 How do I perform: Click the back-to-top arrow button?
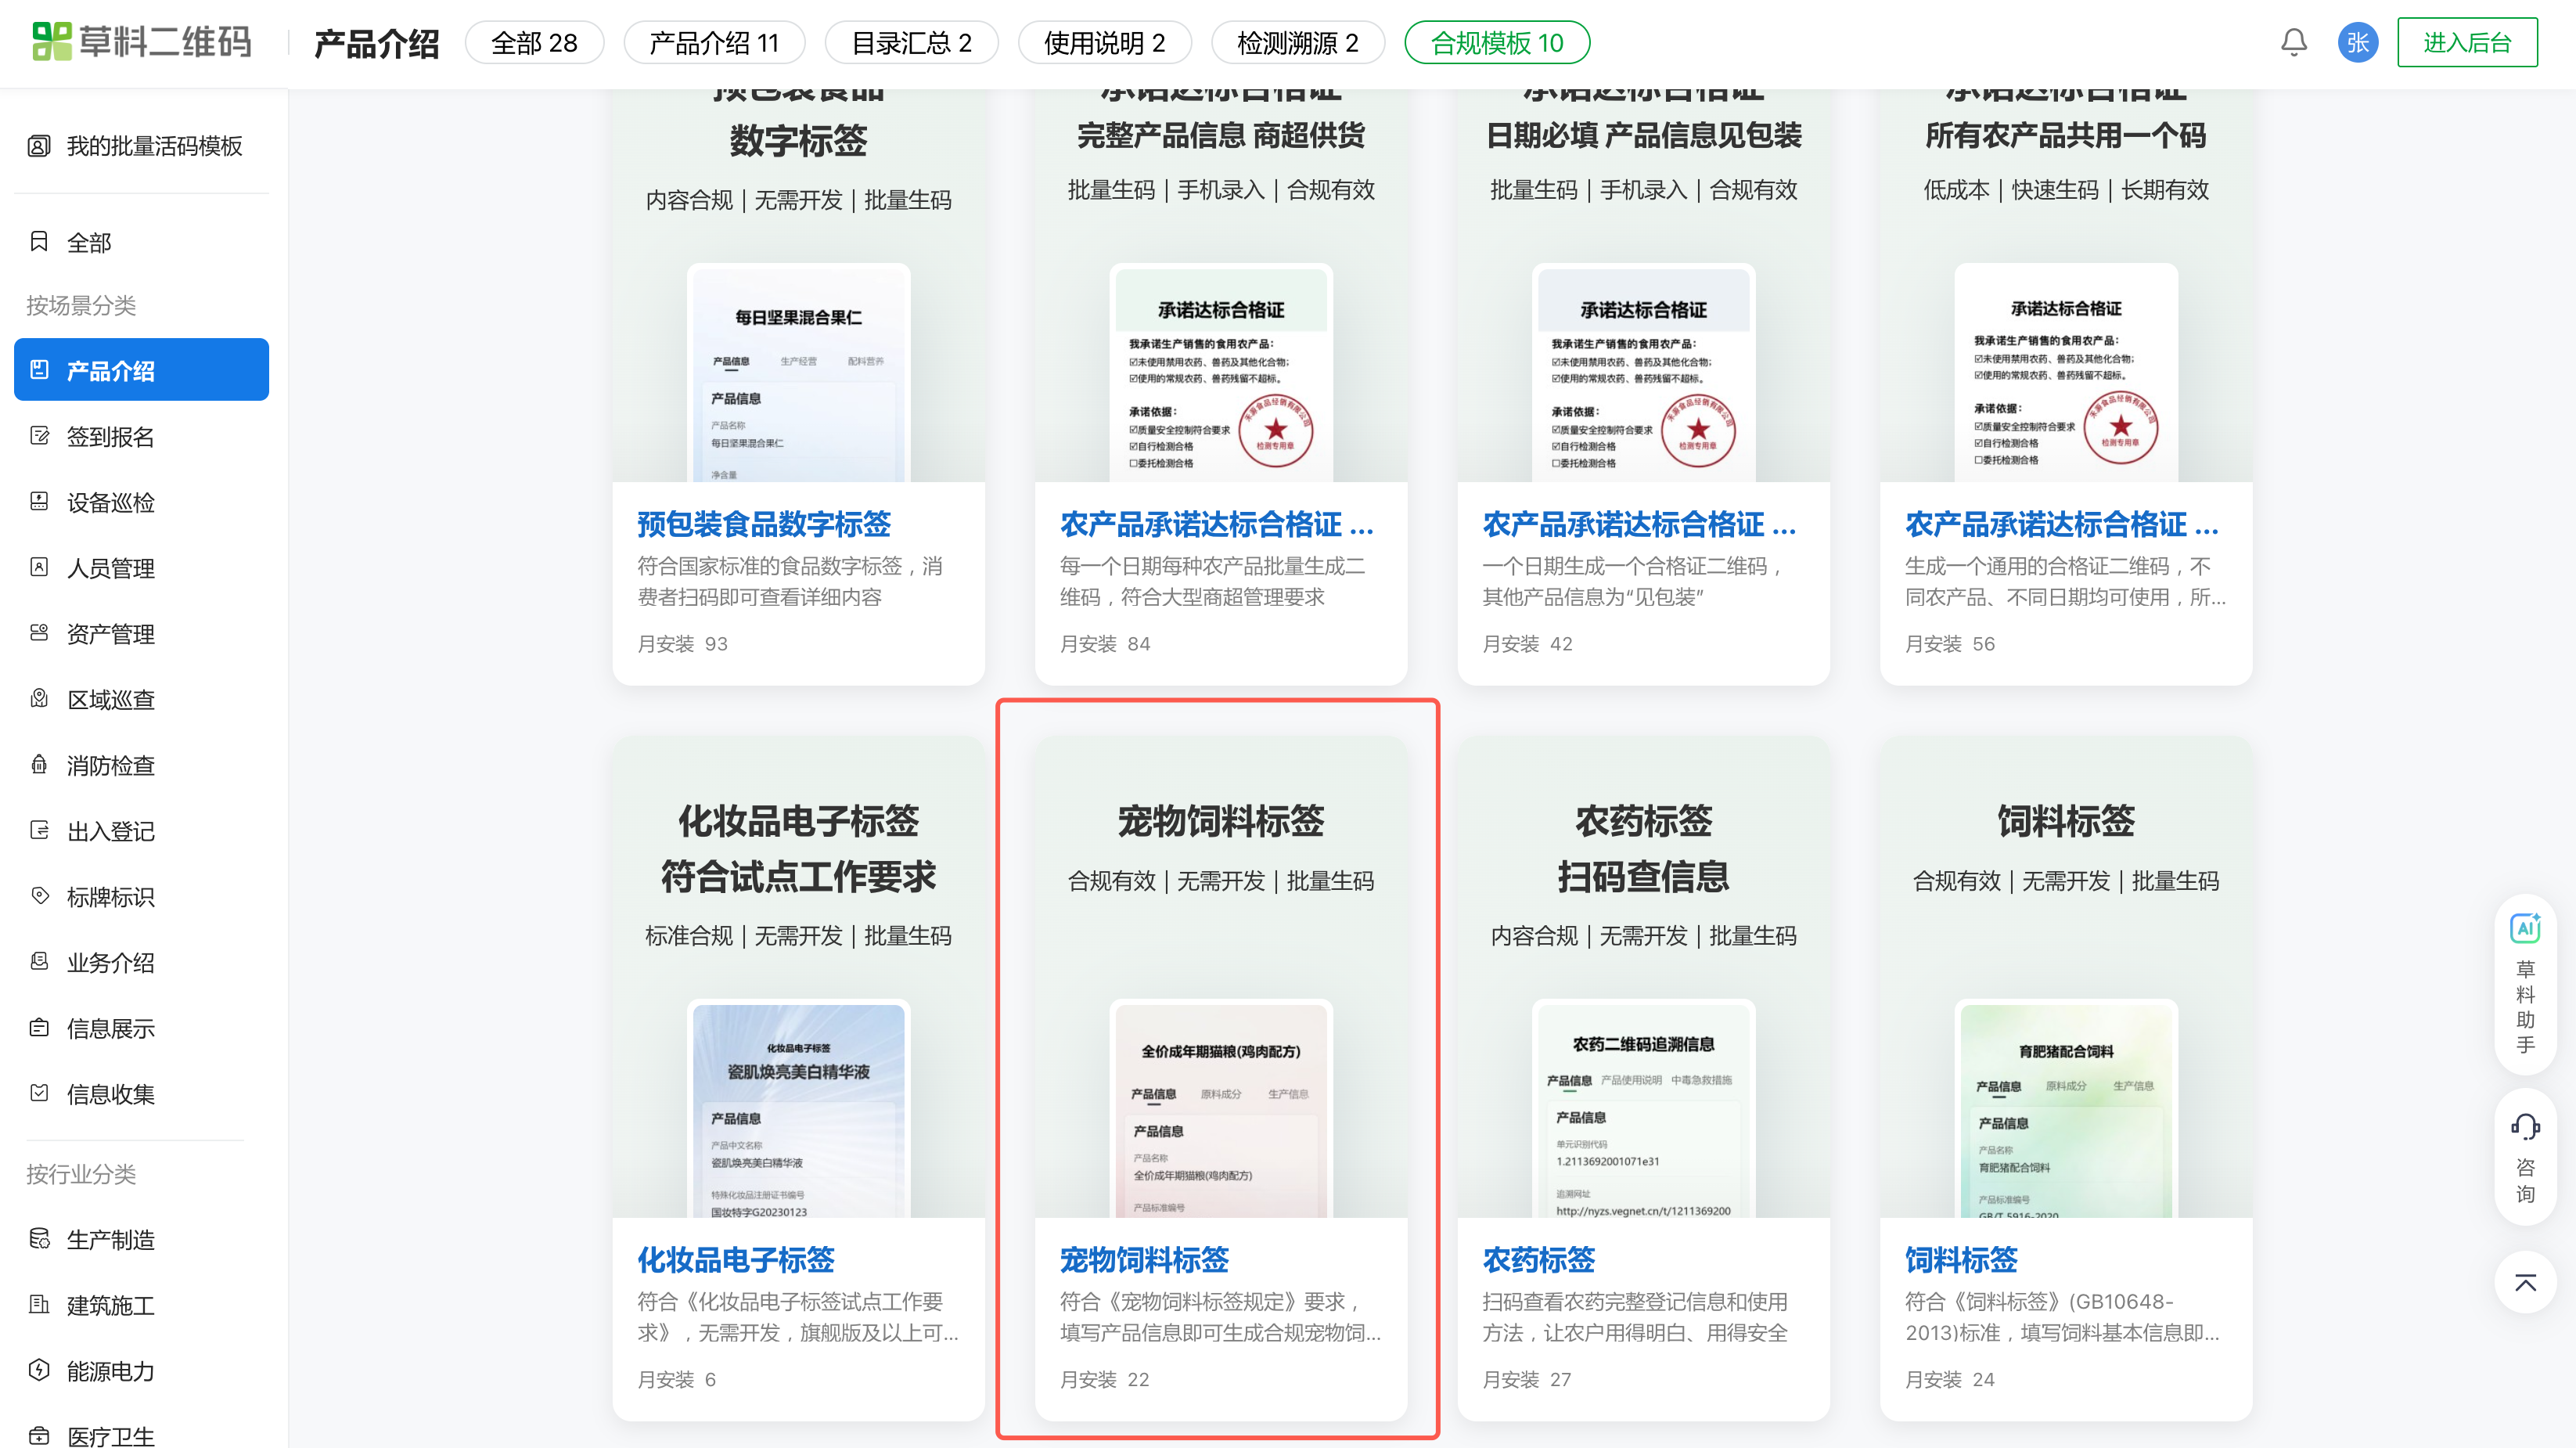tap(2525, 1283)
